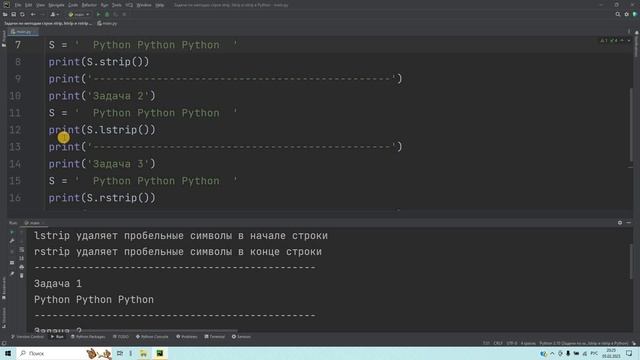Click line 16 print(S.rstrip()) code
The image size is (640, 360).
pos(102,198)
